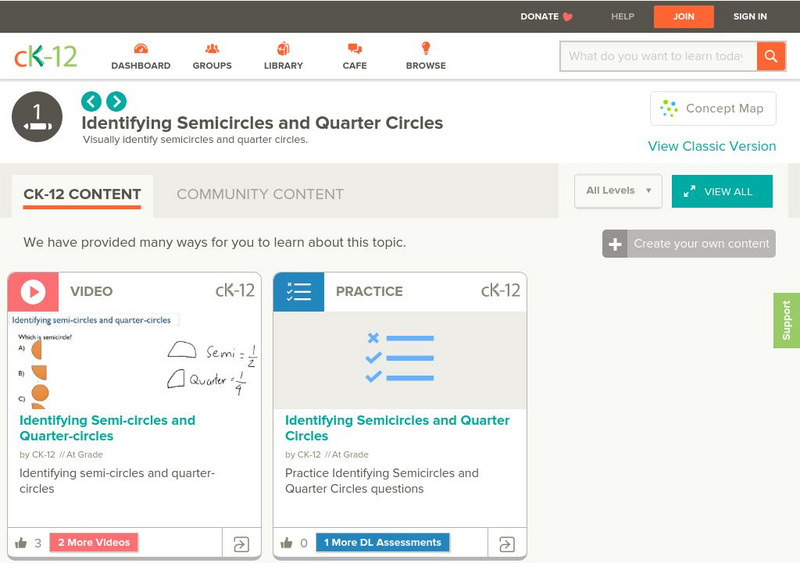Like the video card thumbs-up
Viewport: 800px width, 563px height.
(x=21, y=543)
